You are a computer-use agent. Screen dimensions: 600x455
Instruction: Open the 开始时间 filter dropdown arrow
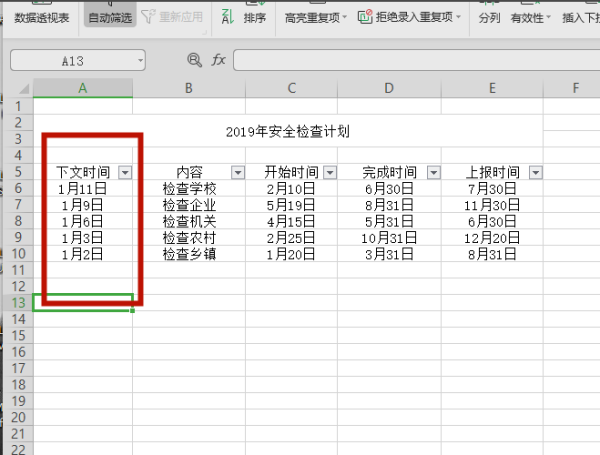pos(330,173)
